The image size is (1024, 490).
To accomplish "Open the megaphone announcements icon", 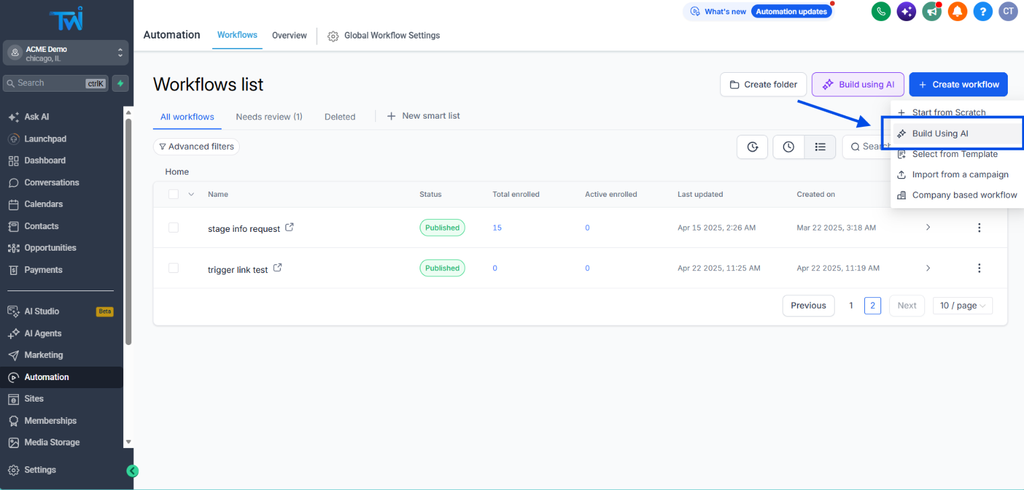I will 931,11.
